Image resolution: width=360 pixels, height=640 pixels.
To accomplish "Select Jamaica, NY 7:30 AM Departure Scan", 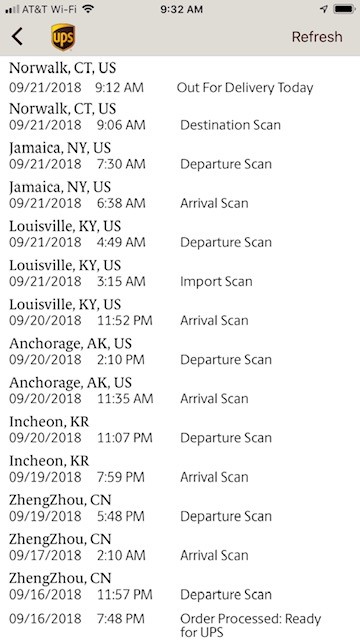I will 180,156.
